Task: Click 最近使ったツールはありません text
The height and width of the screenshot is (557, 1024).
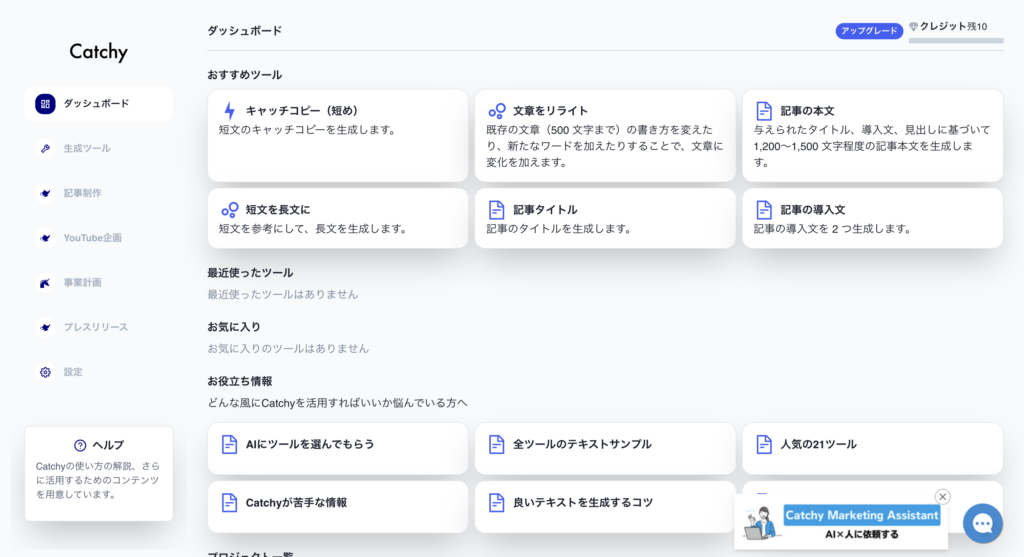Action: click(283, 294)
